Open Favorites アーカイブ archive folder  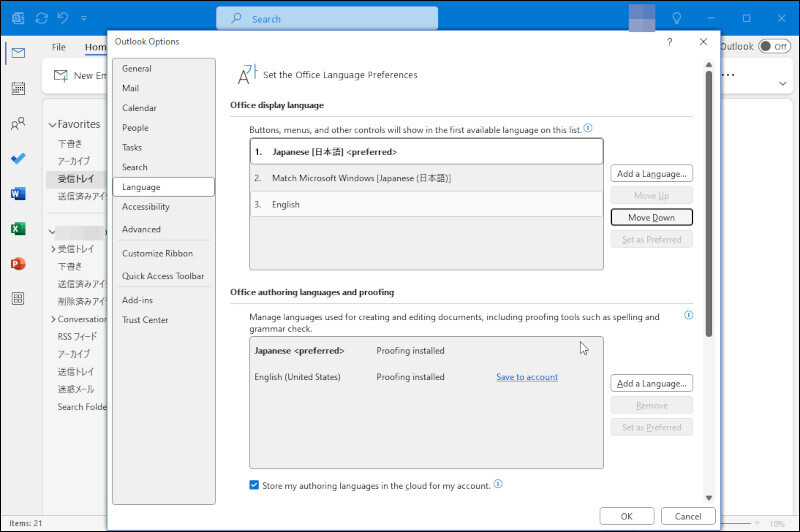(73, 161)
